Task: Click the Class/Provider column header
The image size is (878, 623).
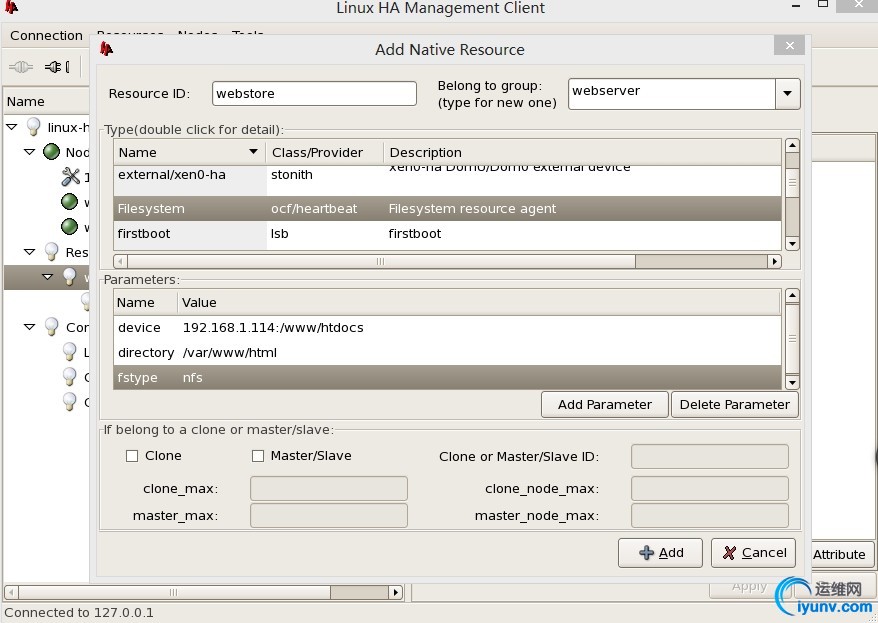Action: pyautogui.click(x=325, y=152)
